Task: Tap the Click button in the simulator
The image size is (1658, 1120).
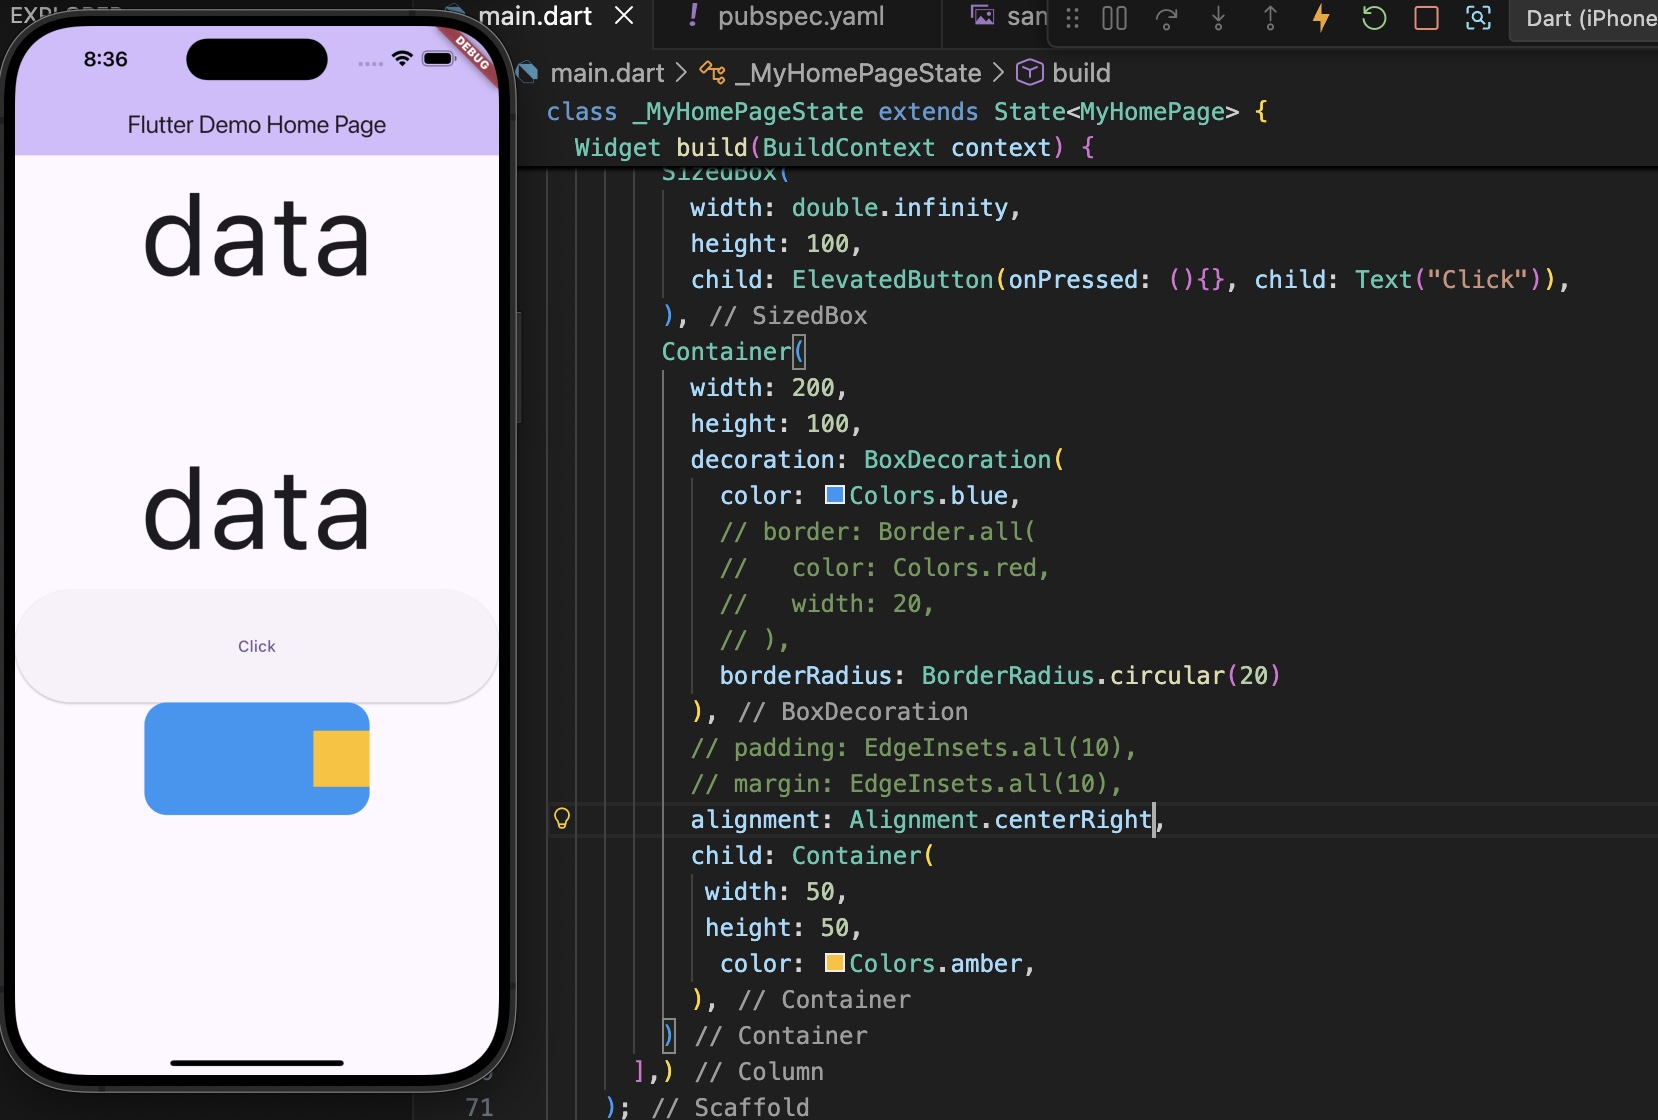Action: [257, 646]
